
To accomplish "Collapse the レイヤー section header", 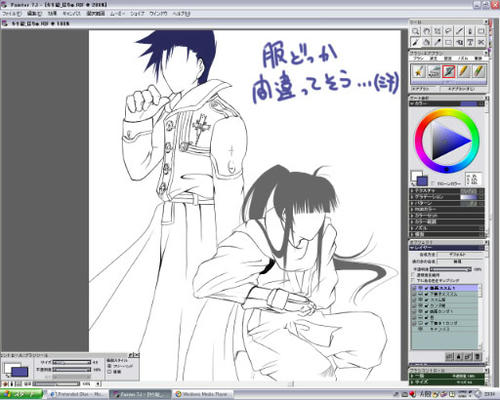I will point(412,248).
